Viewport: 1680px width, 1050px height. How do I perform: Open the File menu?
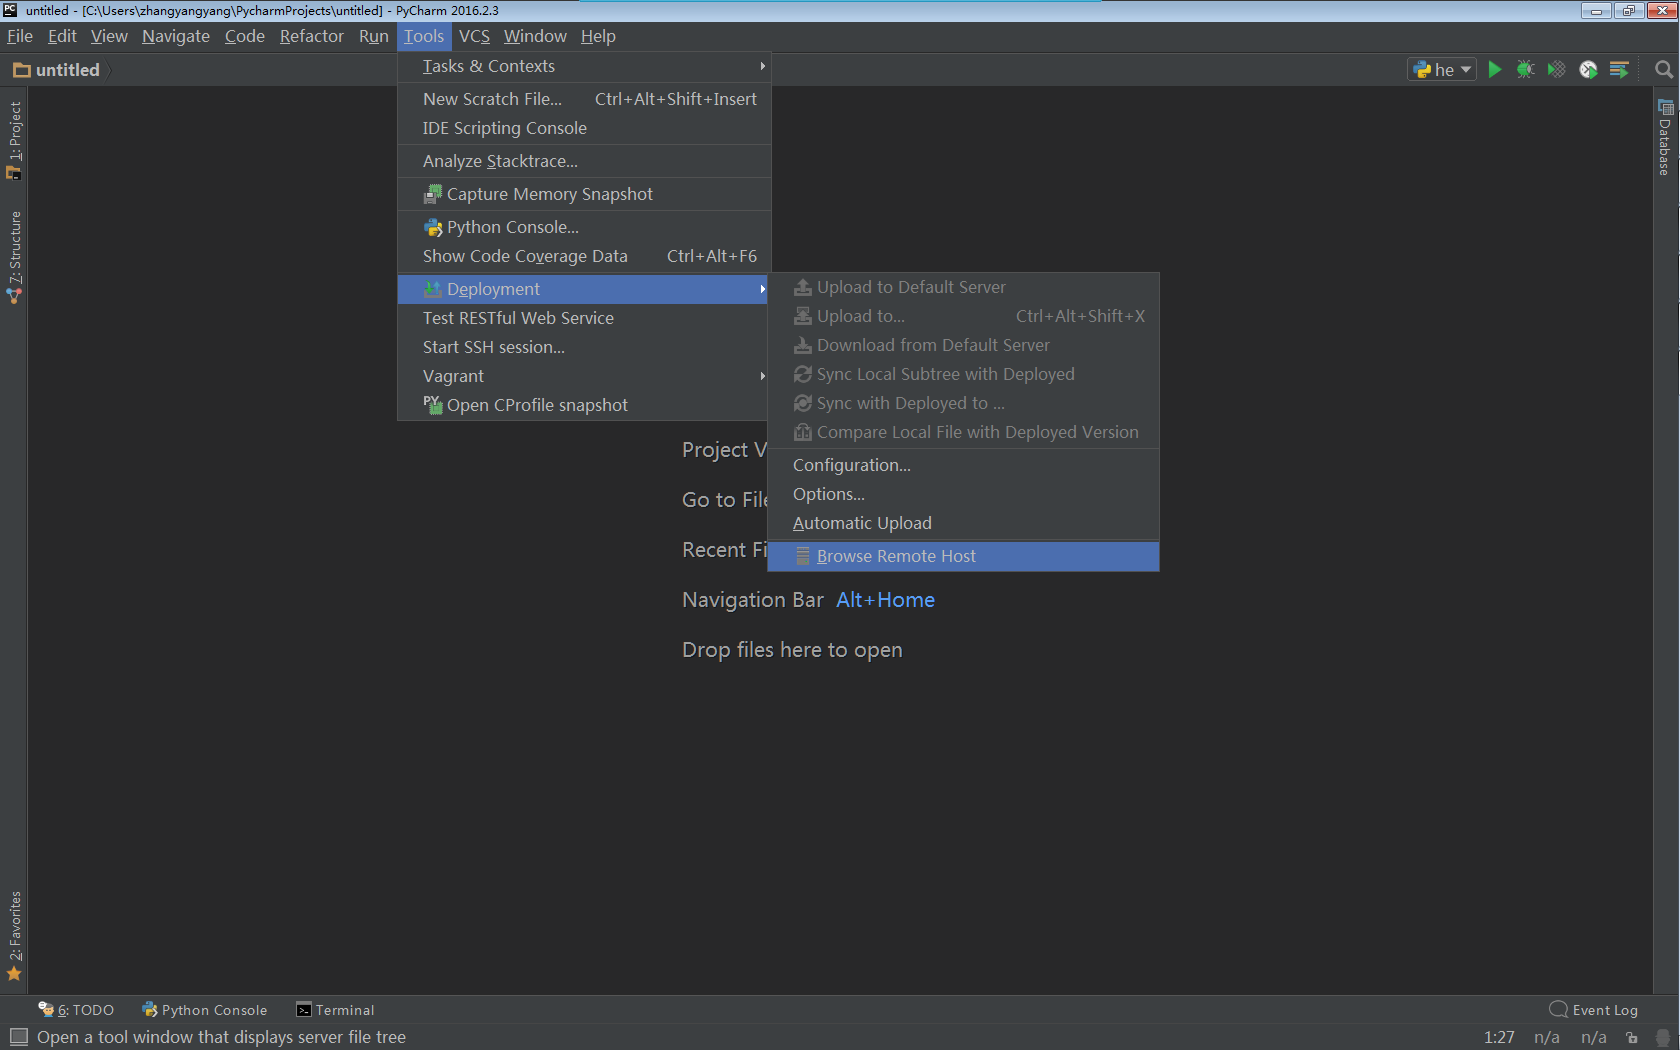pyautogui.click(x=20, y=36)
